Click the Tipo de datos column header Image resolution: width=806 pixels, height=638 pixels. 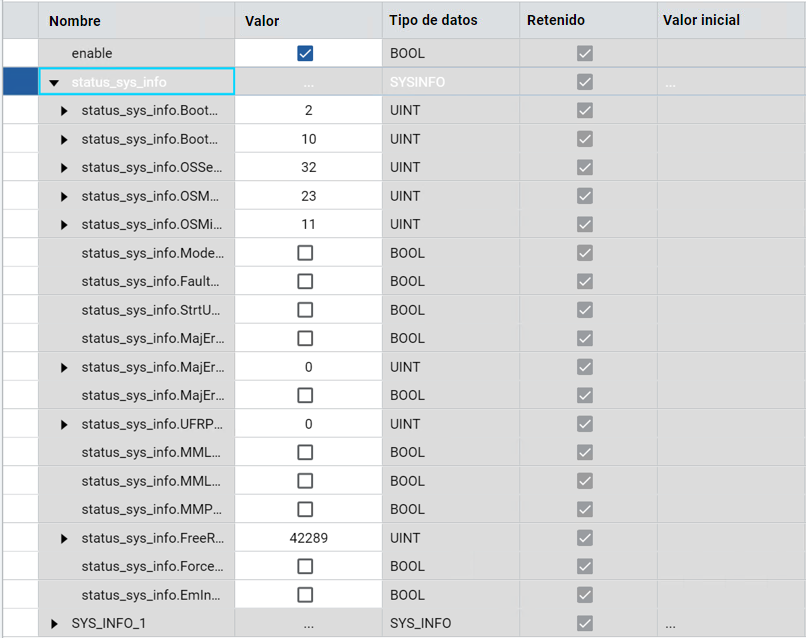point(432,20)
